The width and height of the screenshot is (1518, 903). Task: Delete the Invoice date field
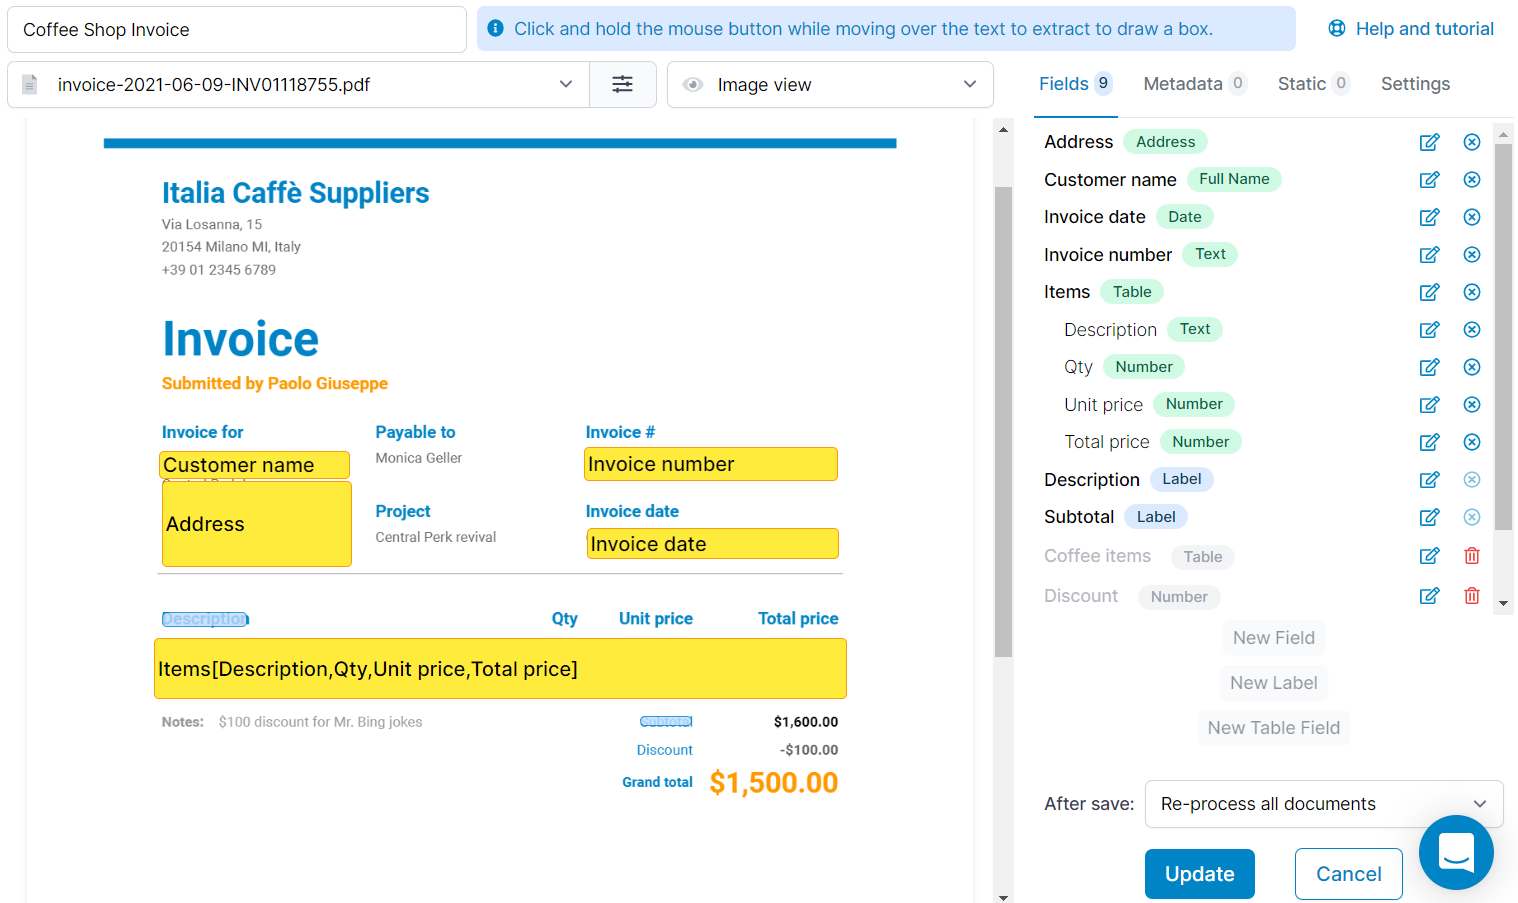point(1471,217)
